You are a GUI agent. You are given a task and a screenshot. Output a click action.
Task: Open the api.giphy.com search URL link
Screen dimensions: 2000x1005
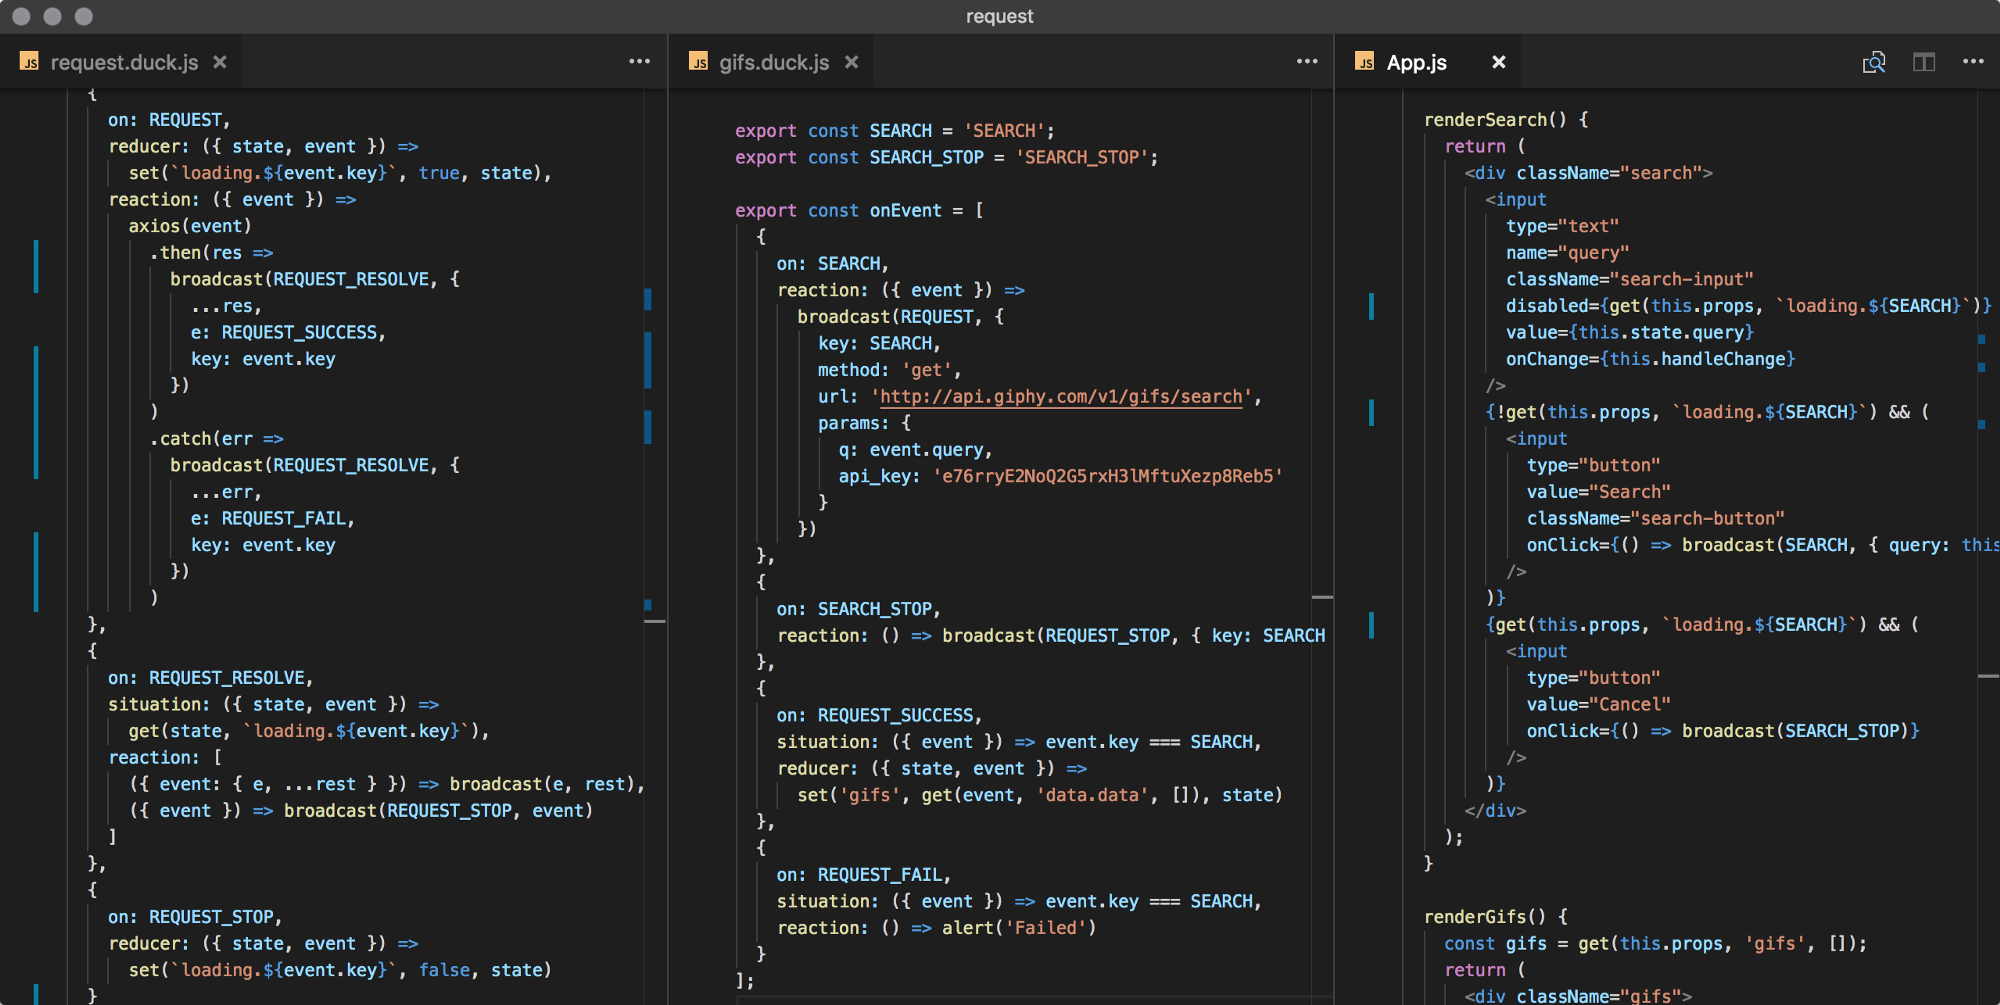1060,397
